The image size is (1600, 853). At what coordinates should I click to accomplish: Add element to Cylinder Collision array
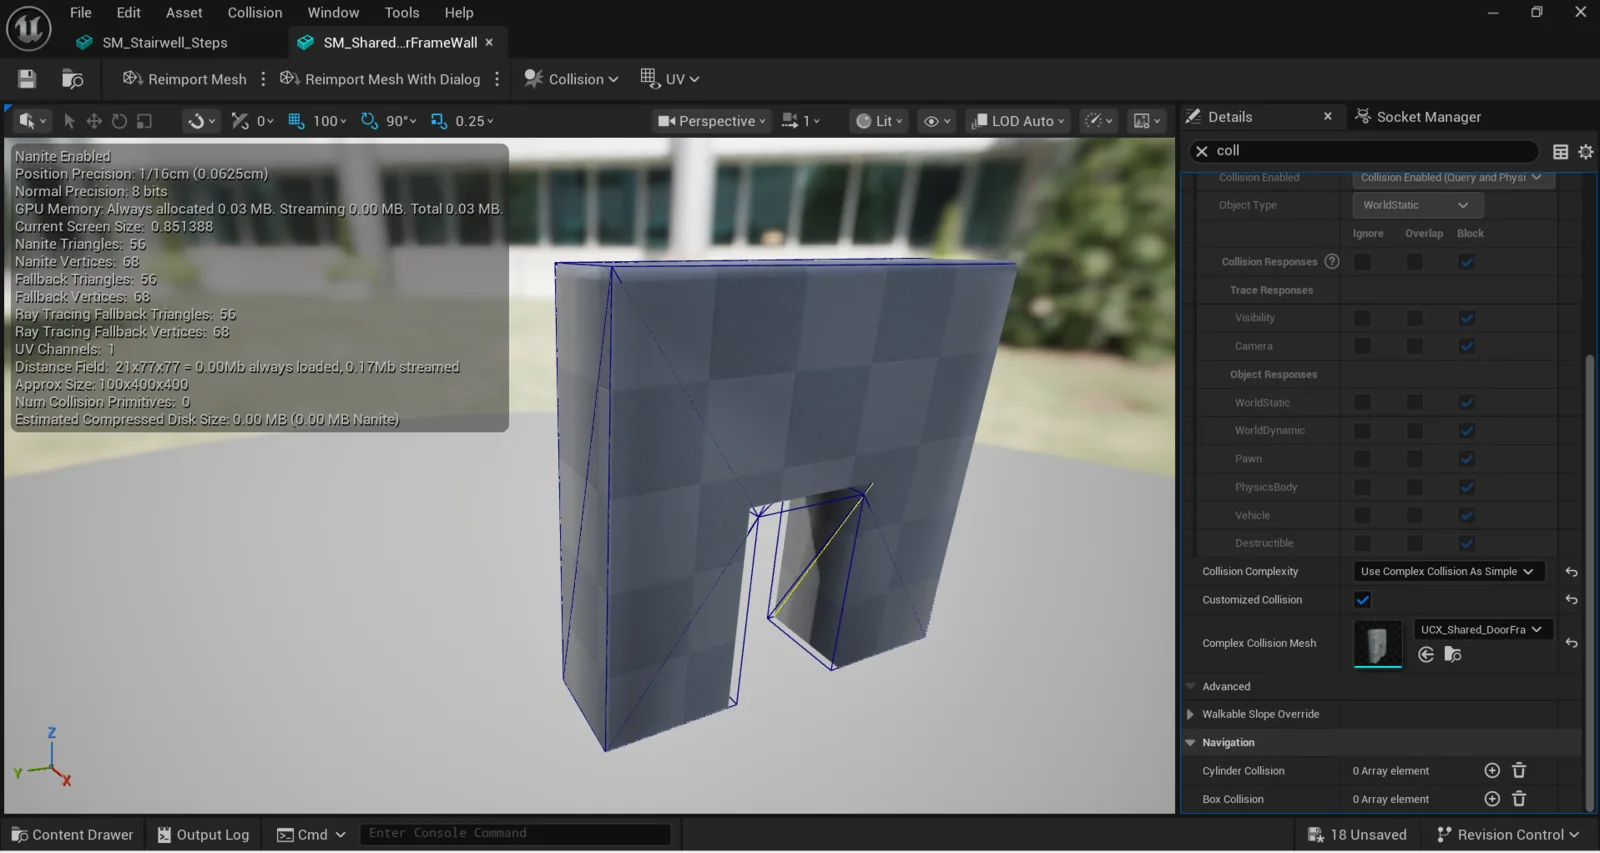coord(1492,770)
